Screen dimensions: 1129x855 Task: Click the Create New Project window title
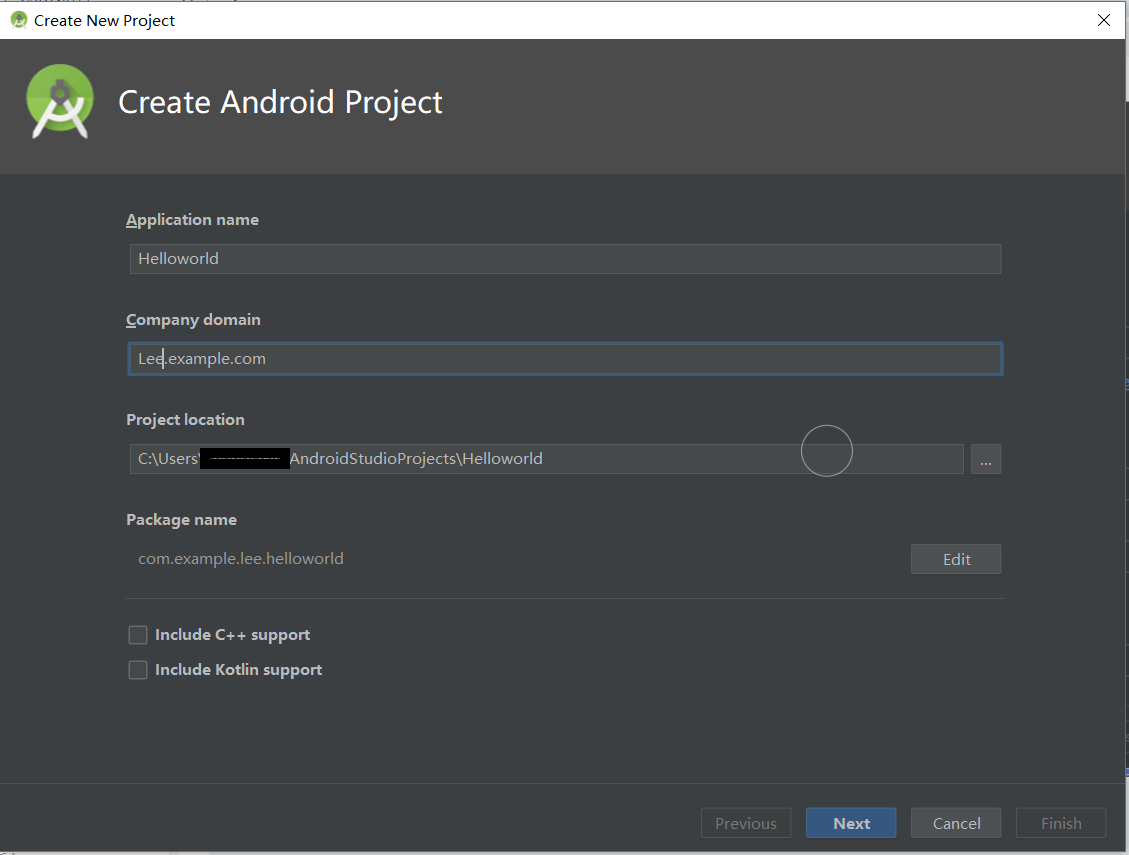[x=104, y=21]
